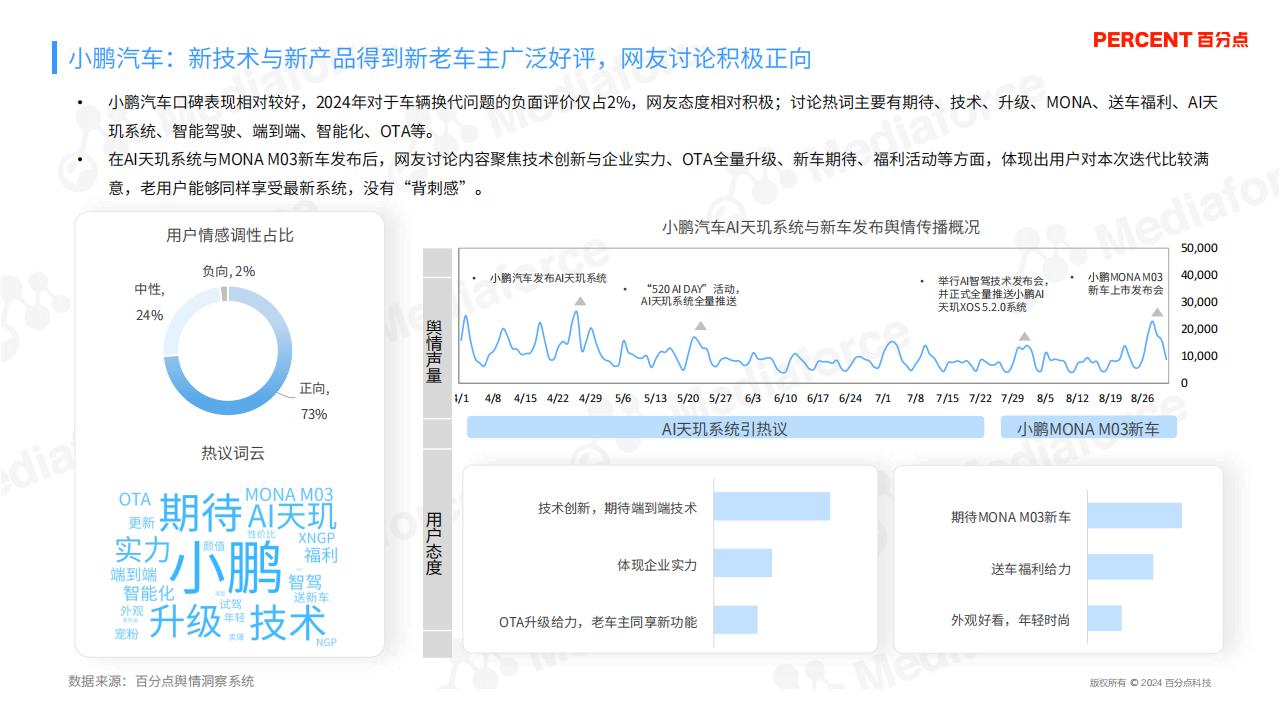The width and height of the screenshot is (1280, 720).
Task: Click the label 体现企业实力
Action: point(657,565)
